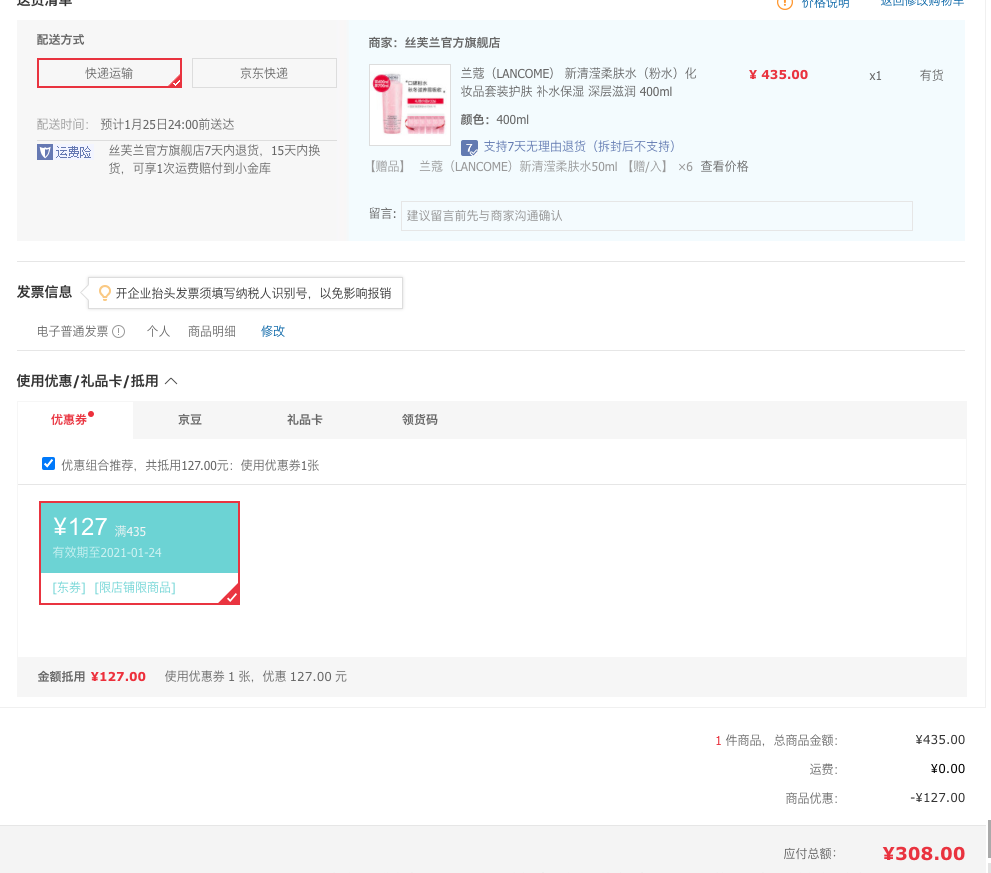Click the [东券] [限店铺限商品] coupon label
The width and height of the screenshot is (991, 873).
coord(114,588)
